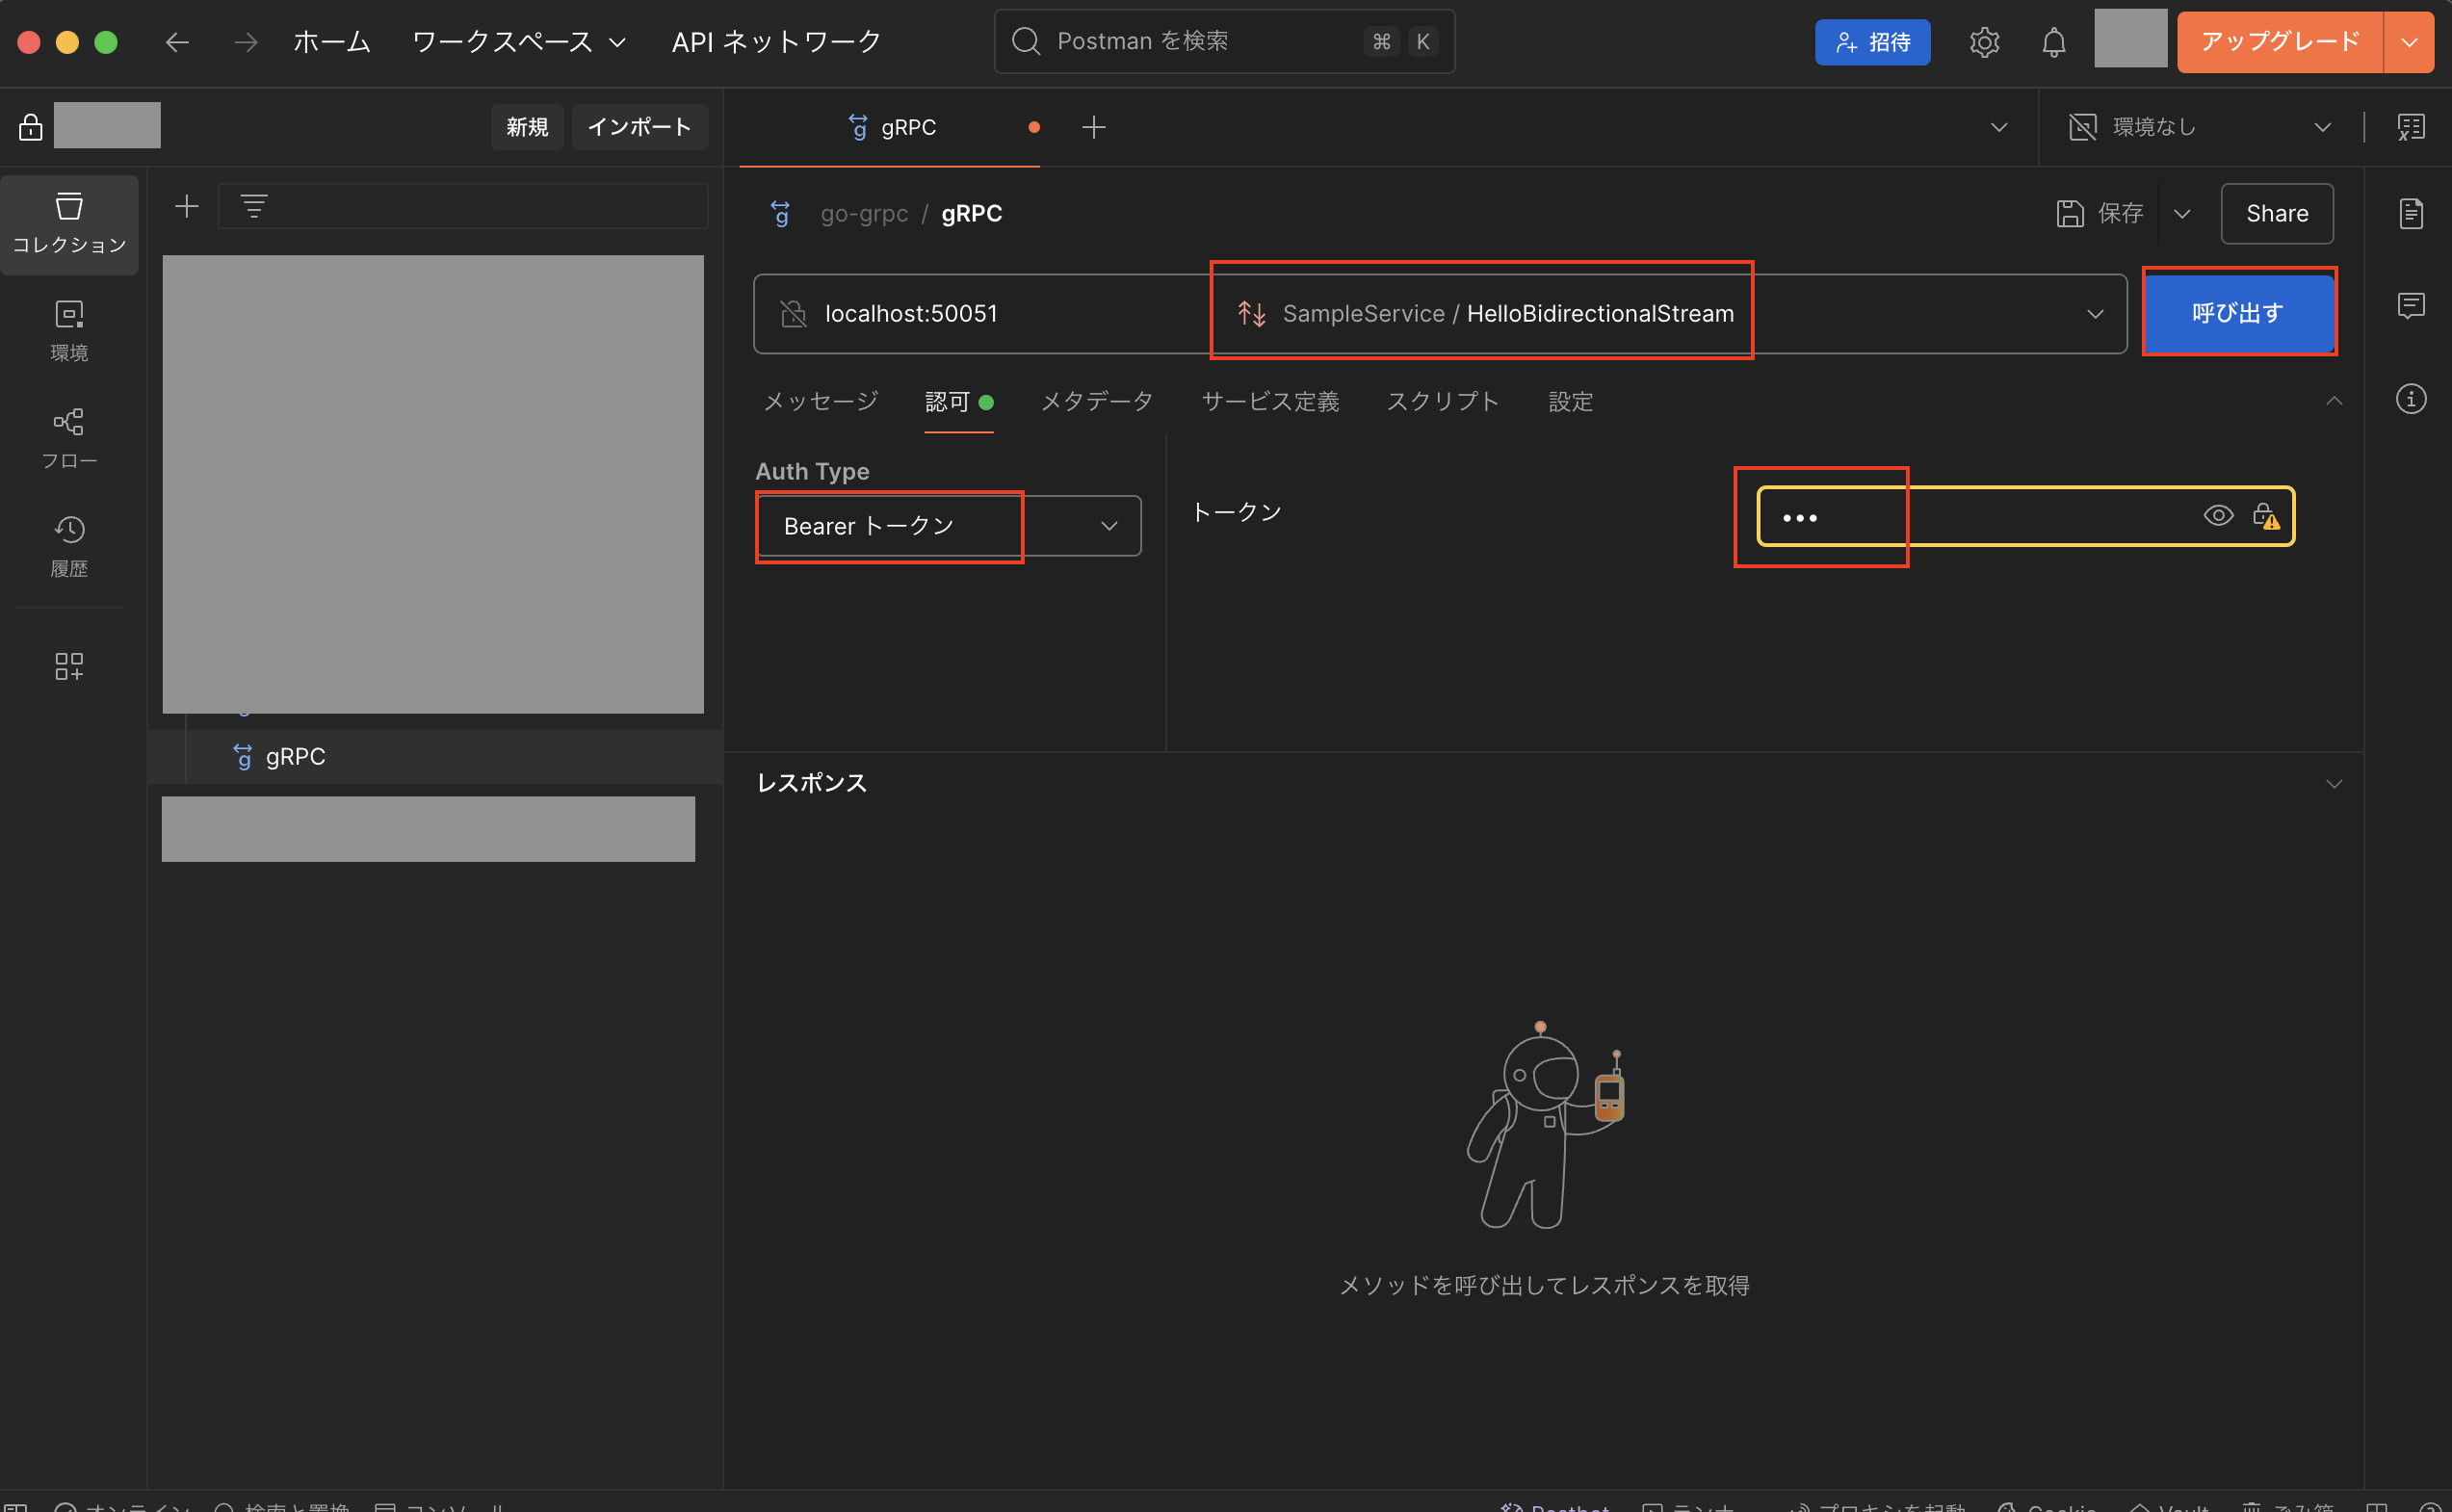2452x1512 pixels.
Task: Open the method selector dropdown chevron
Action: click(2095, 314)
